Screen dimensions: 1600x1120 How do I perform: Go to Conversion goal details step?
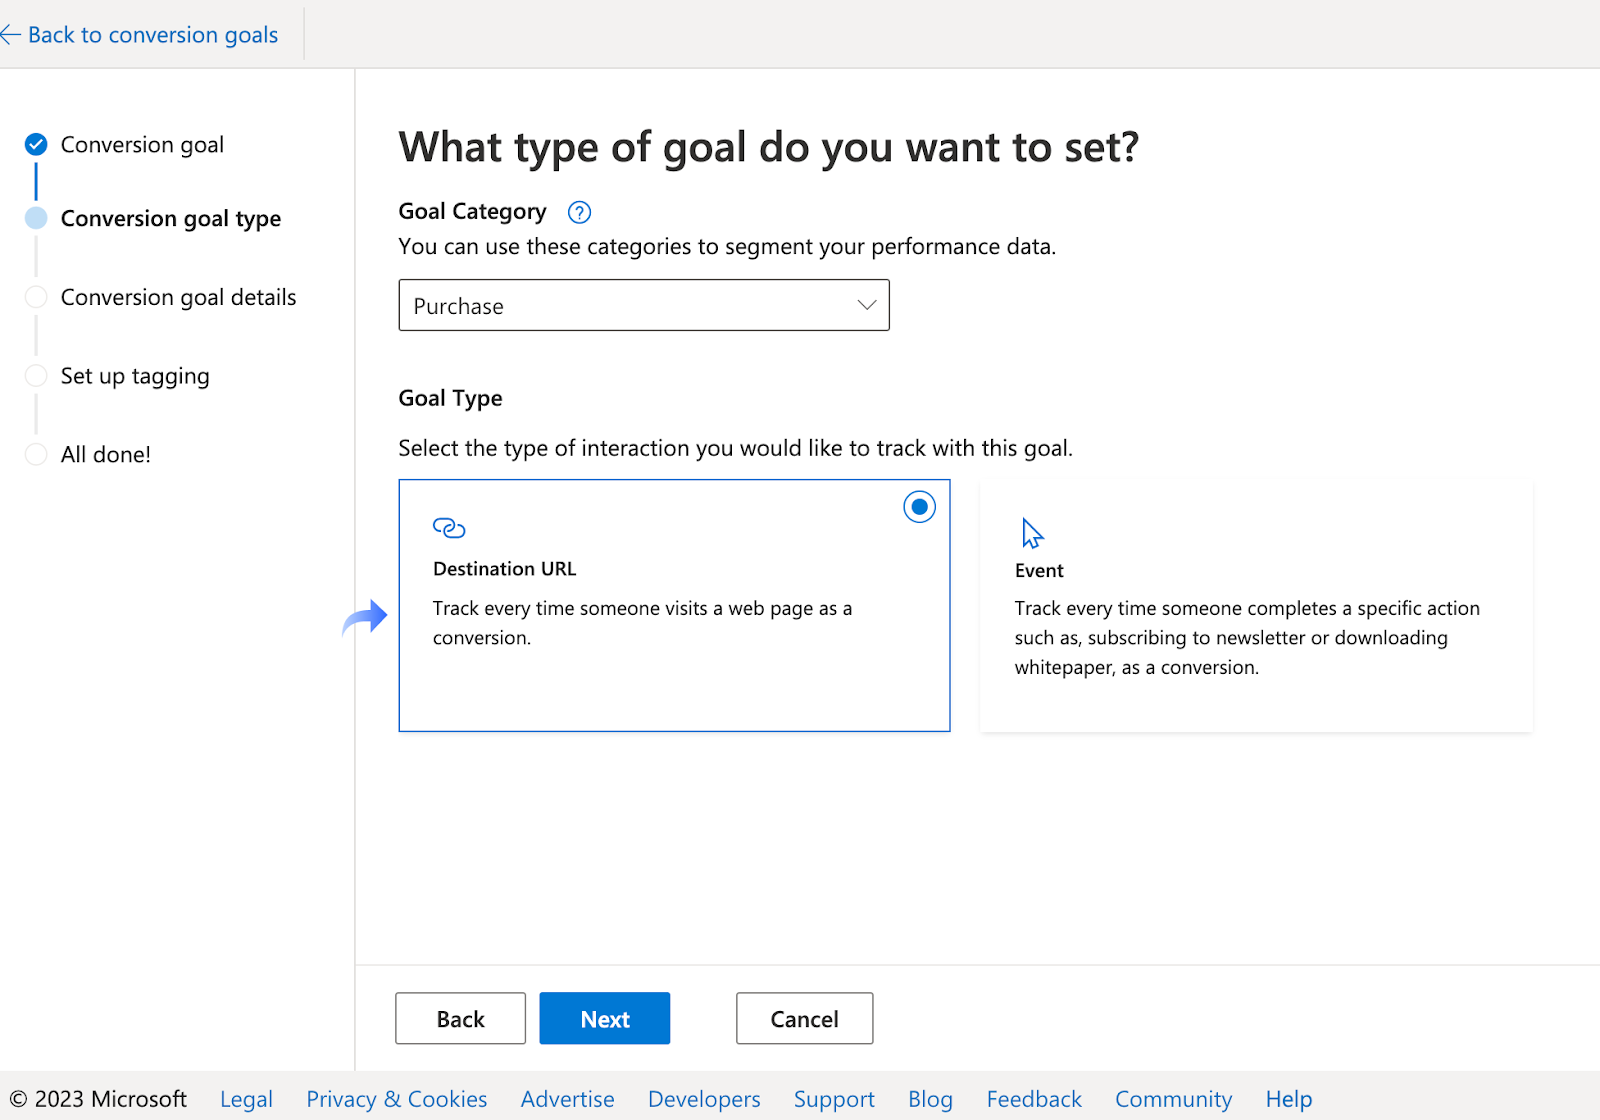(178, 297)
